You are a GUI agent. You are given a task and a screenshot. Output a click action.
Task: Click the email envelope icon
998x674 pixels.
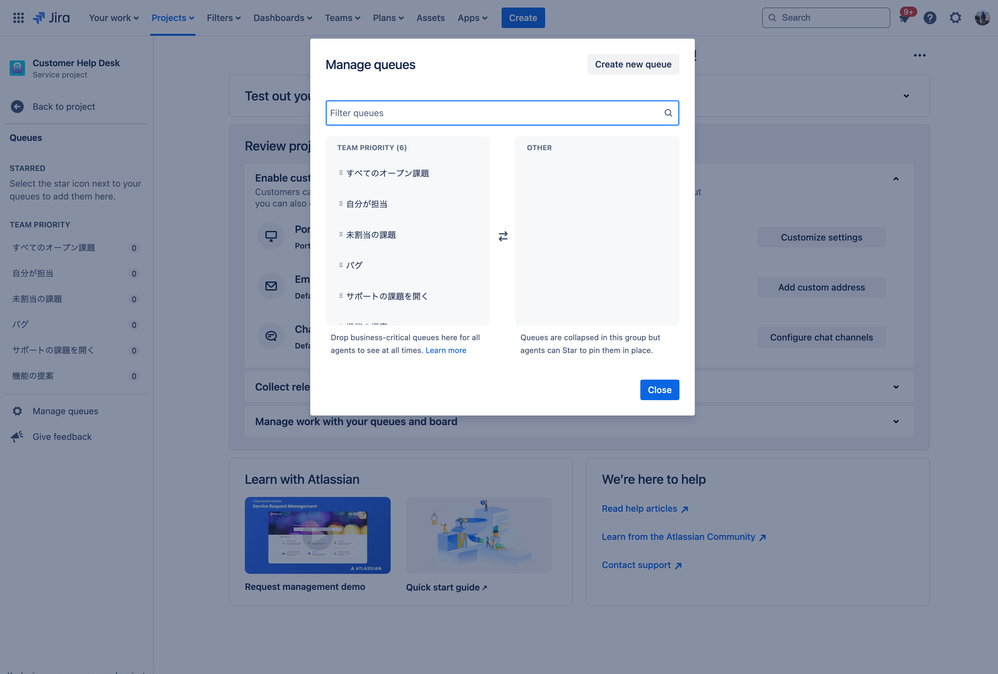(271, 286)
